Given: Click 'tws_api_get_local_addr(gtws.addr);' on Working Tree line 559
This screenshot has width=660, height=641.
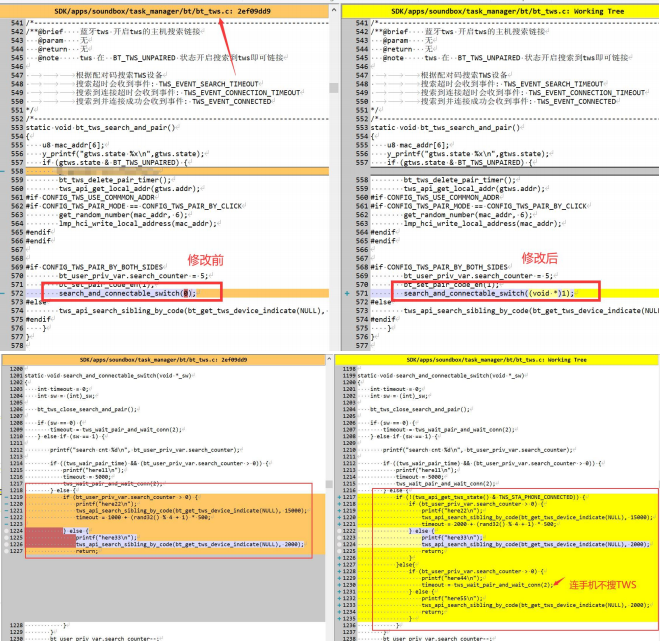Looking at the screenshot, I should [474, 189].
